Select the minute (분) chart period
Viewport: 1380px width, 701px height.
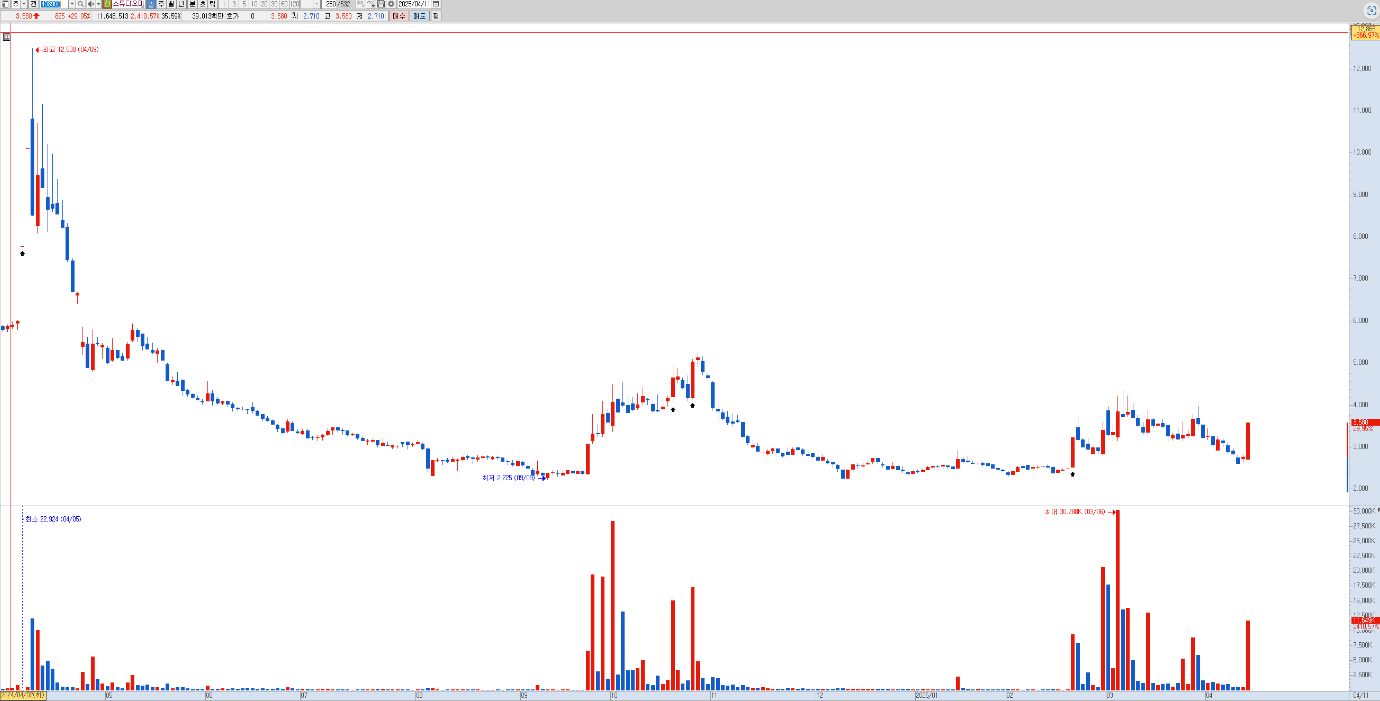point(192,5)
